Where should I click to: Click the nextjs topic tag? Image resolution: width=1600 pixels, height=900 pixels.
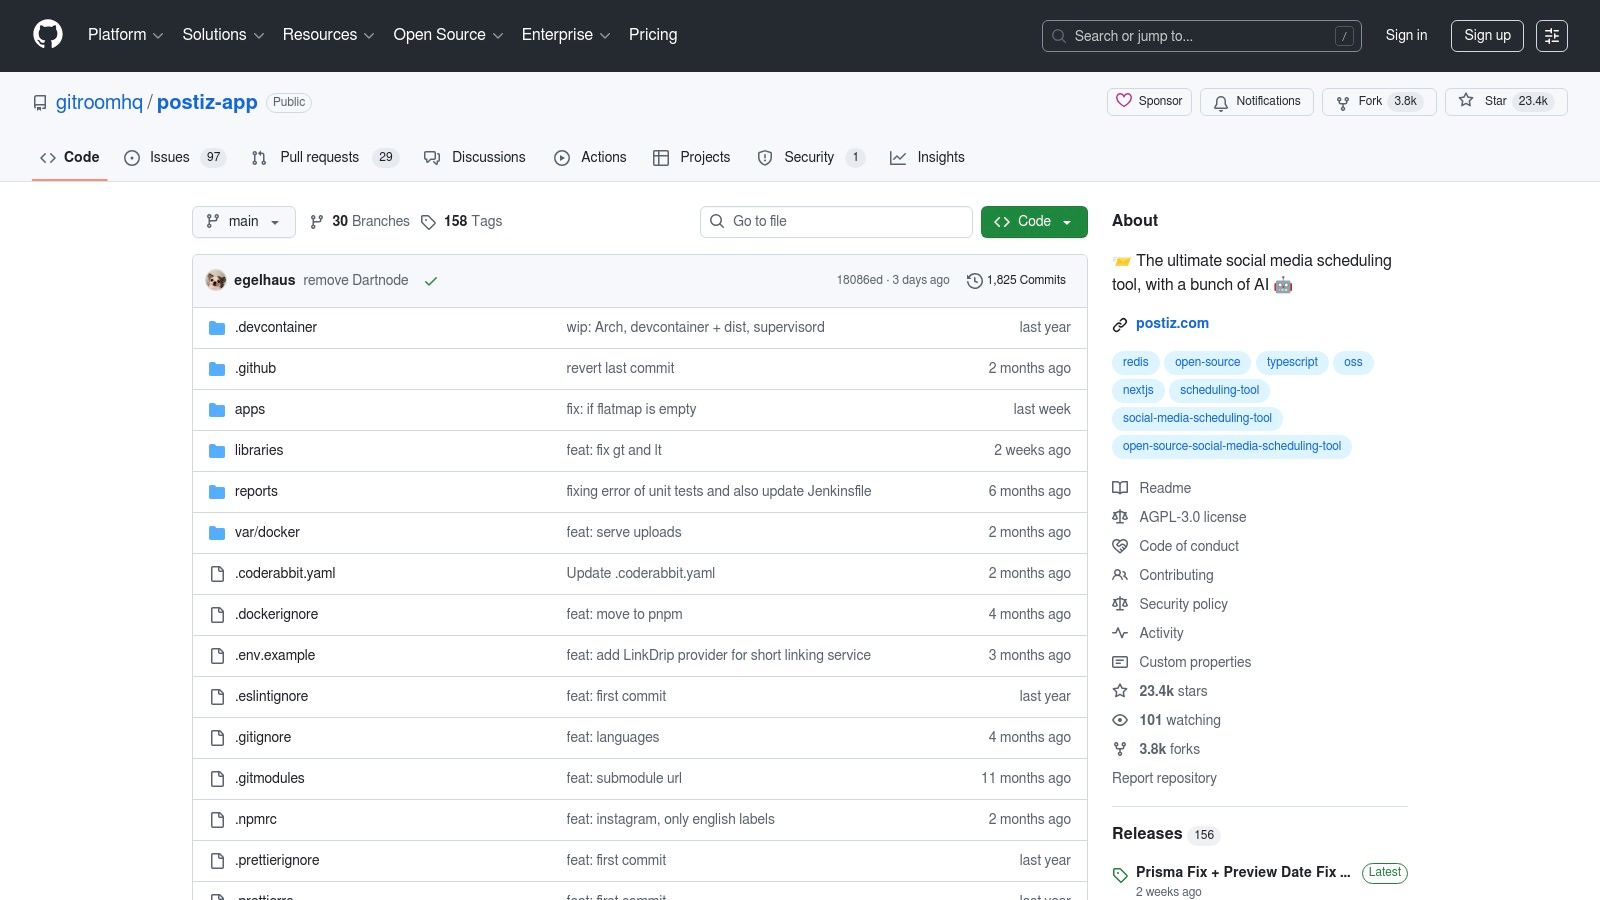(1138, 390)
